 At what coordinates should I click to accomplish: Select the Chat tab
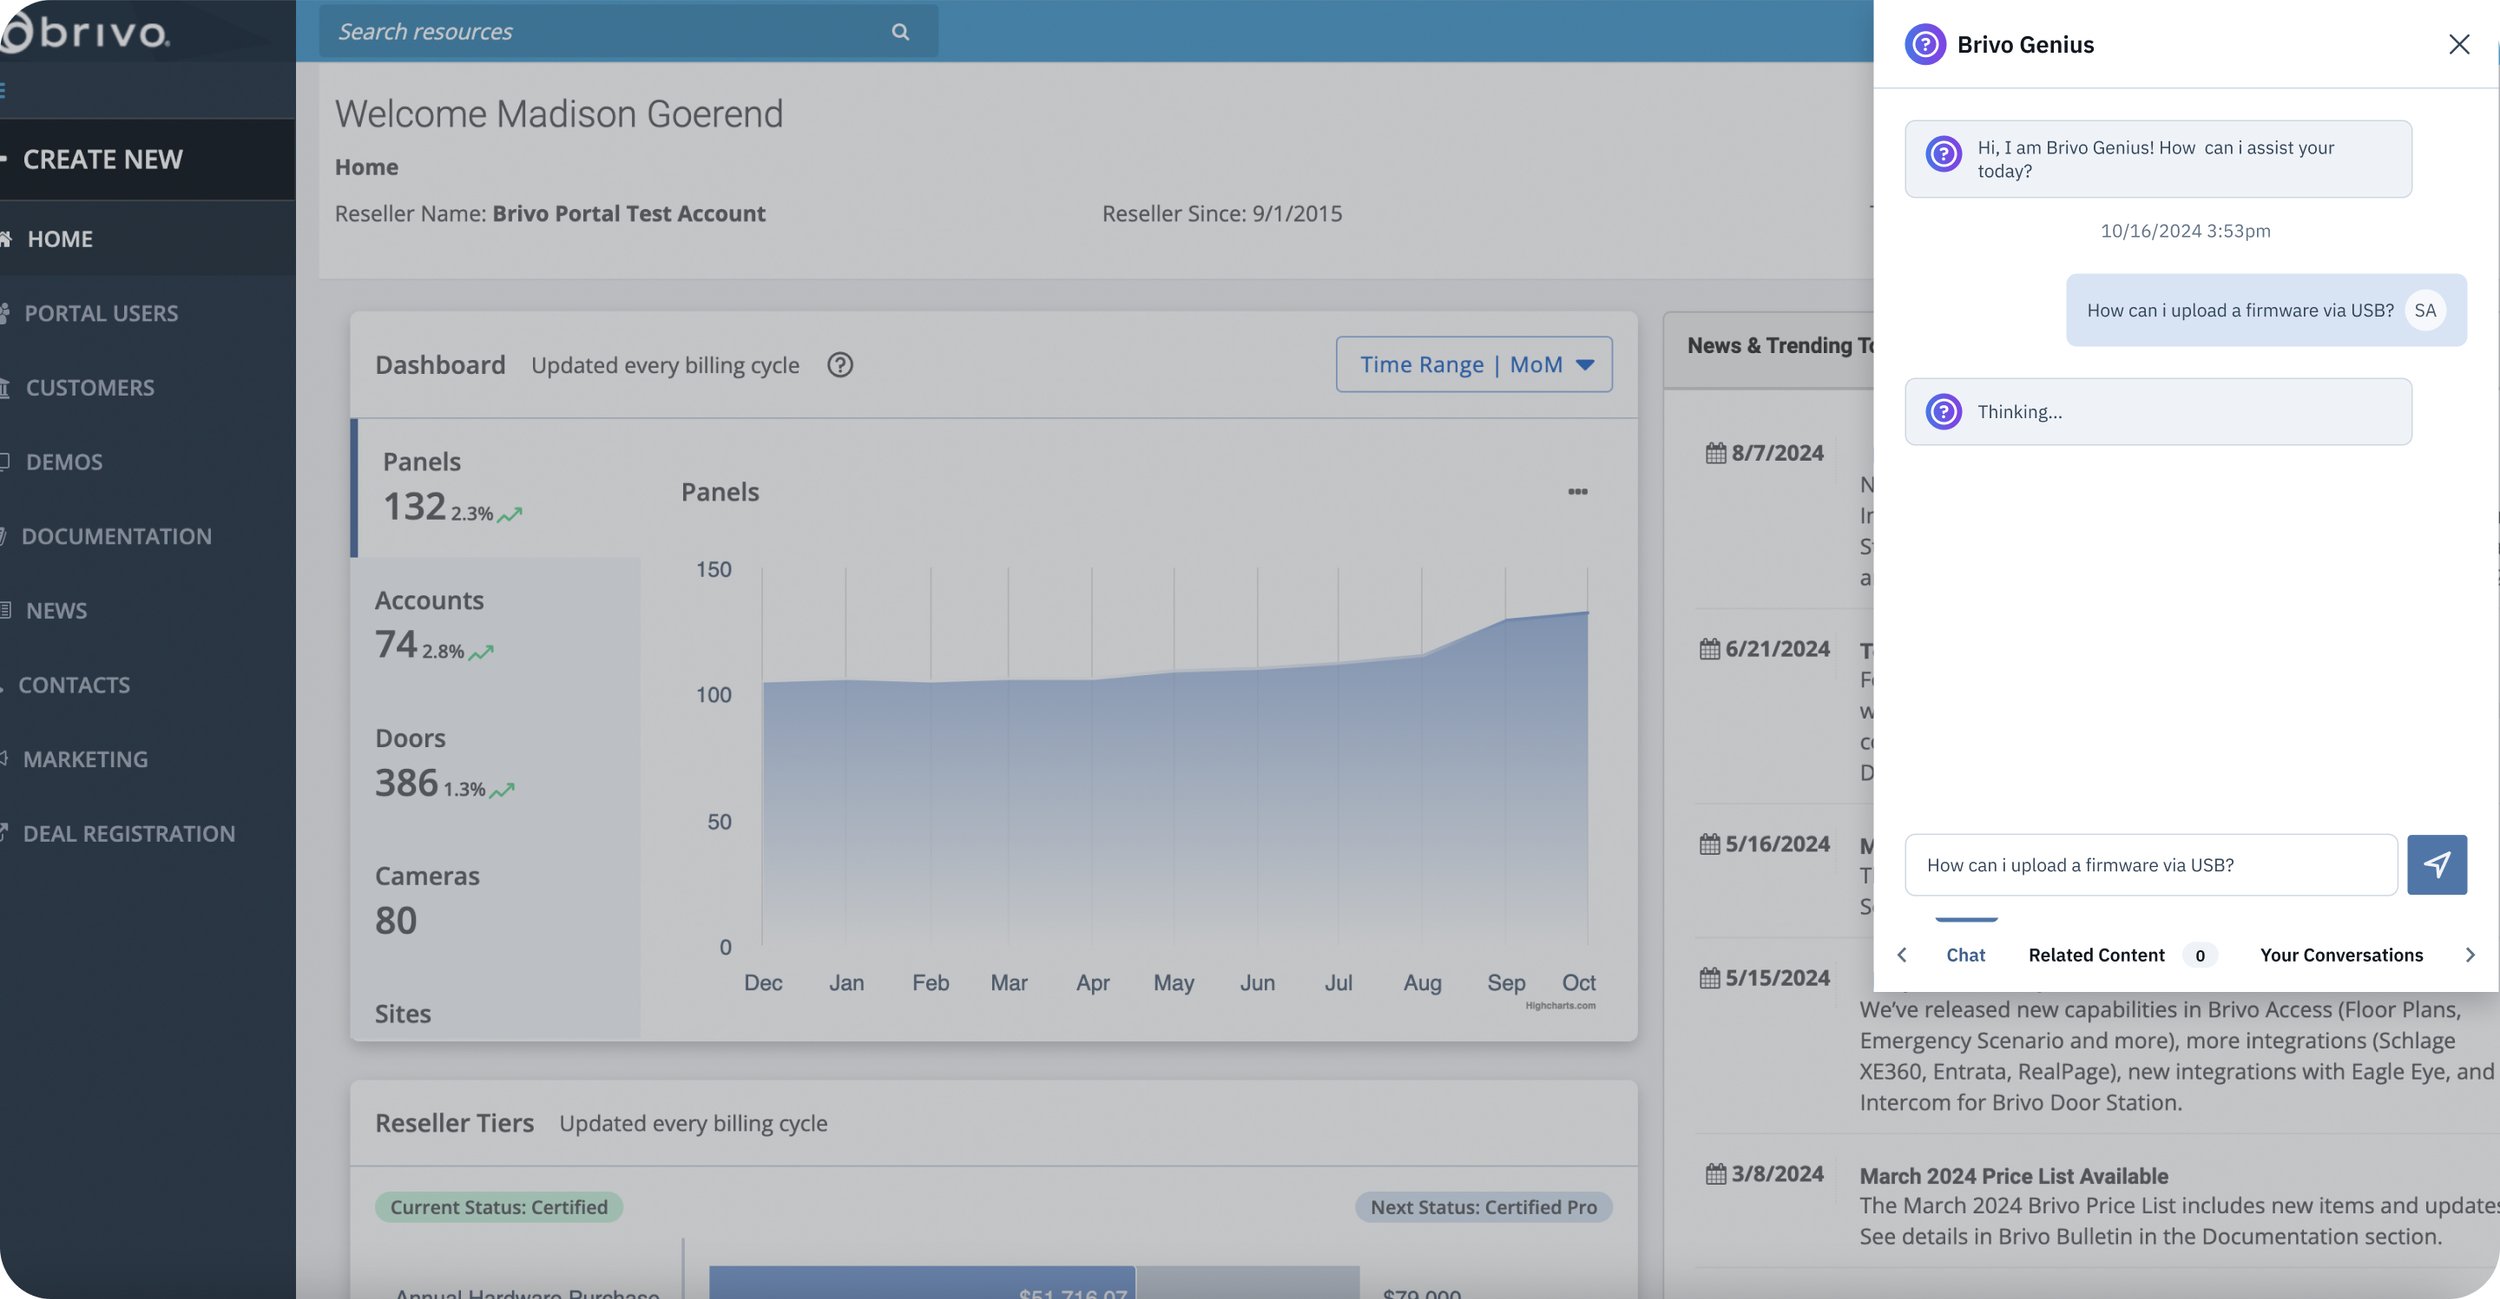(1964, 955)
